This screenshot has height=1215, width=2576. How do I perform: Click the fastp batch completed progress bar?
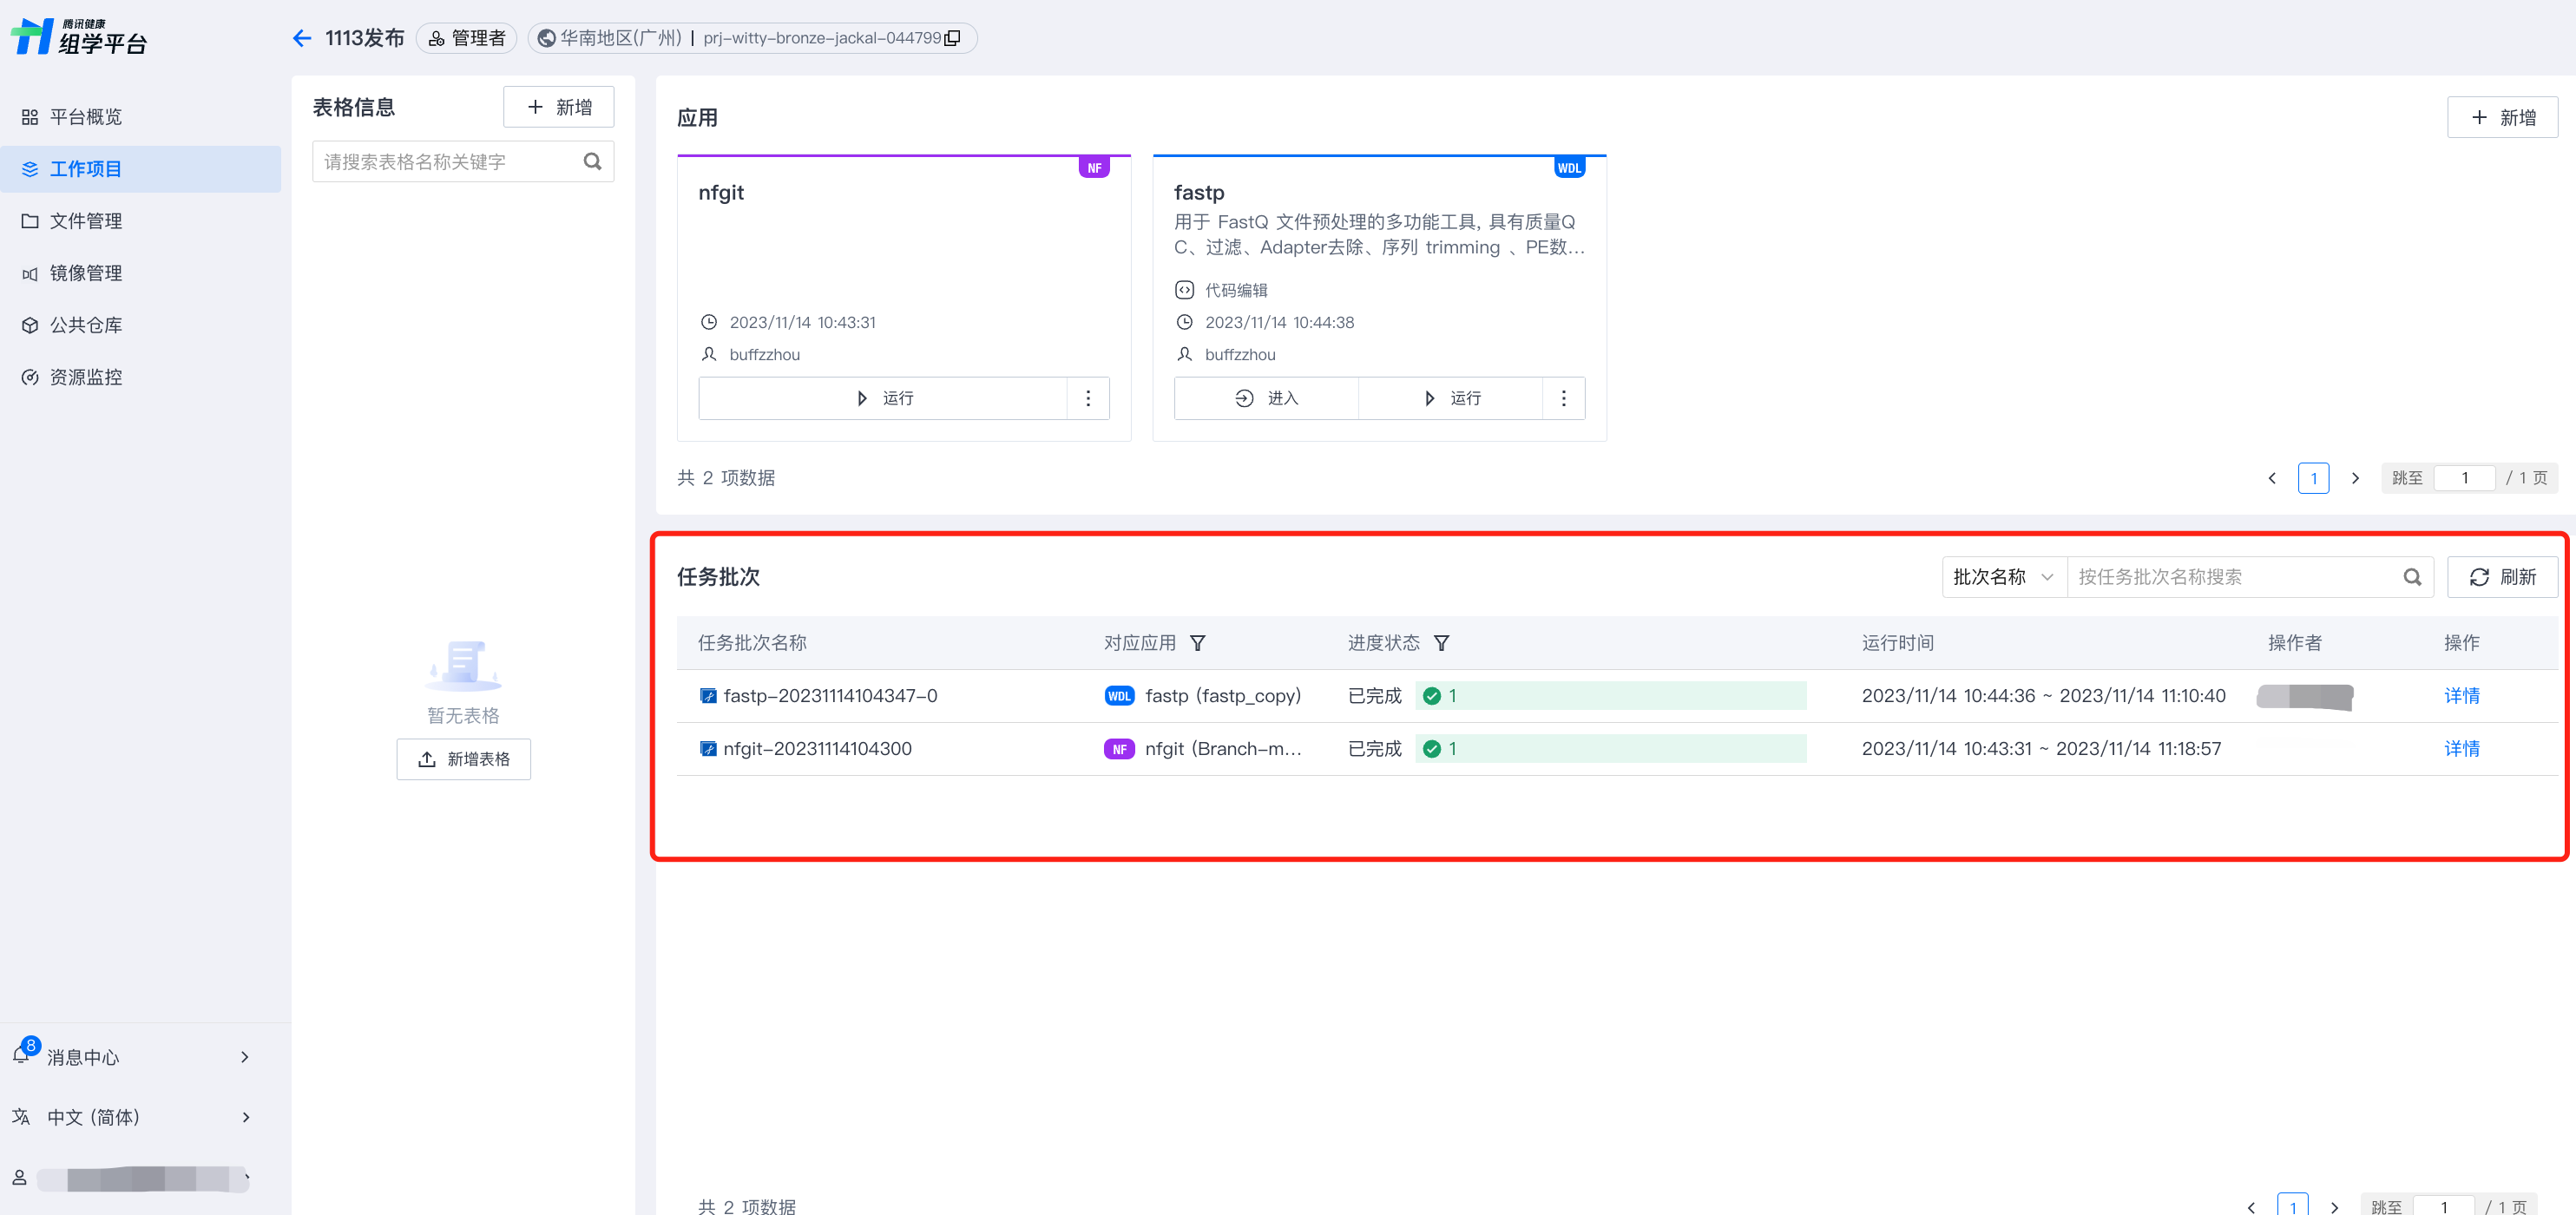tap(1610, 696)
